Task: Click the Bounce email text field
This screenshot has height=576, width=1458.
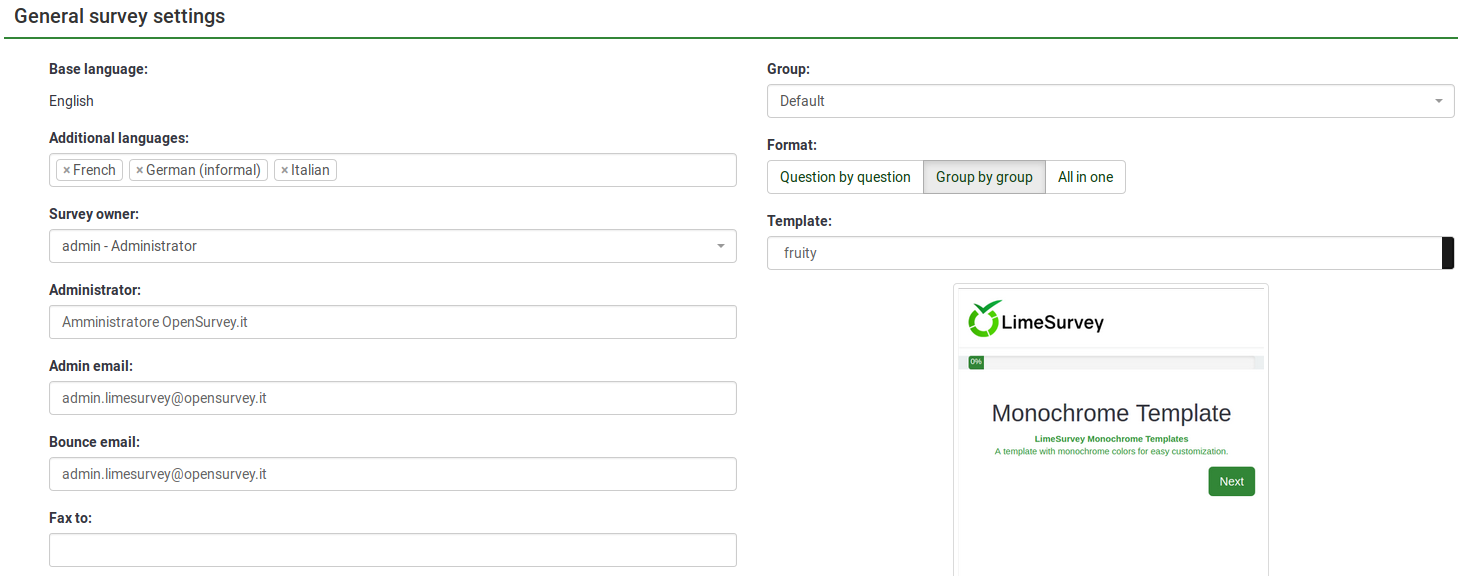Action: click(x=392, y=474)
